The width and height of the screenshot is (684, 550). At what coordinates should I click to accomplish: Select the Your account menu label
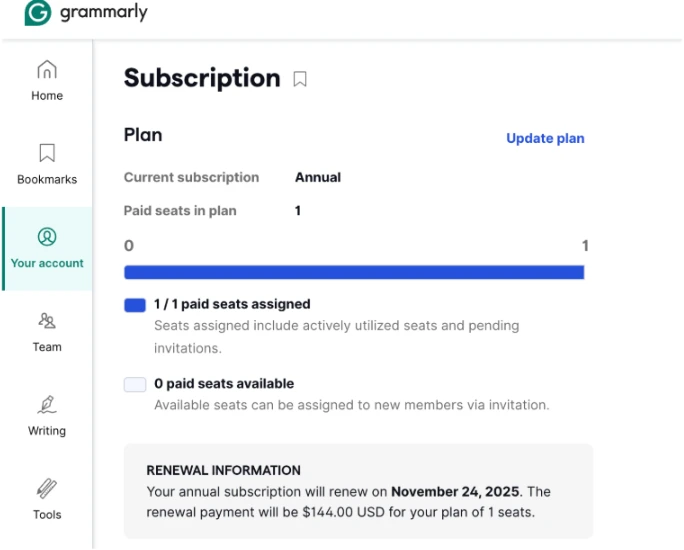47,263
